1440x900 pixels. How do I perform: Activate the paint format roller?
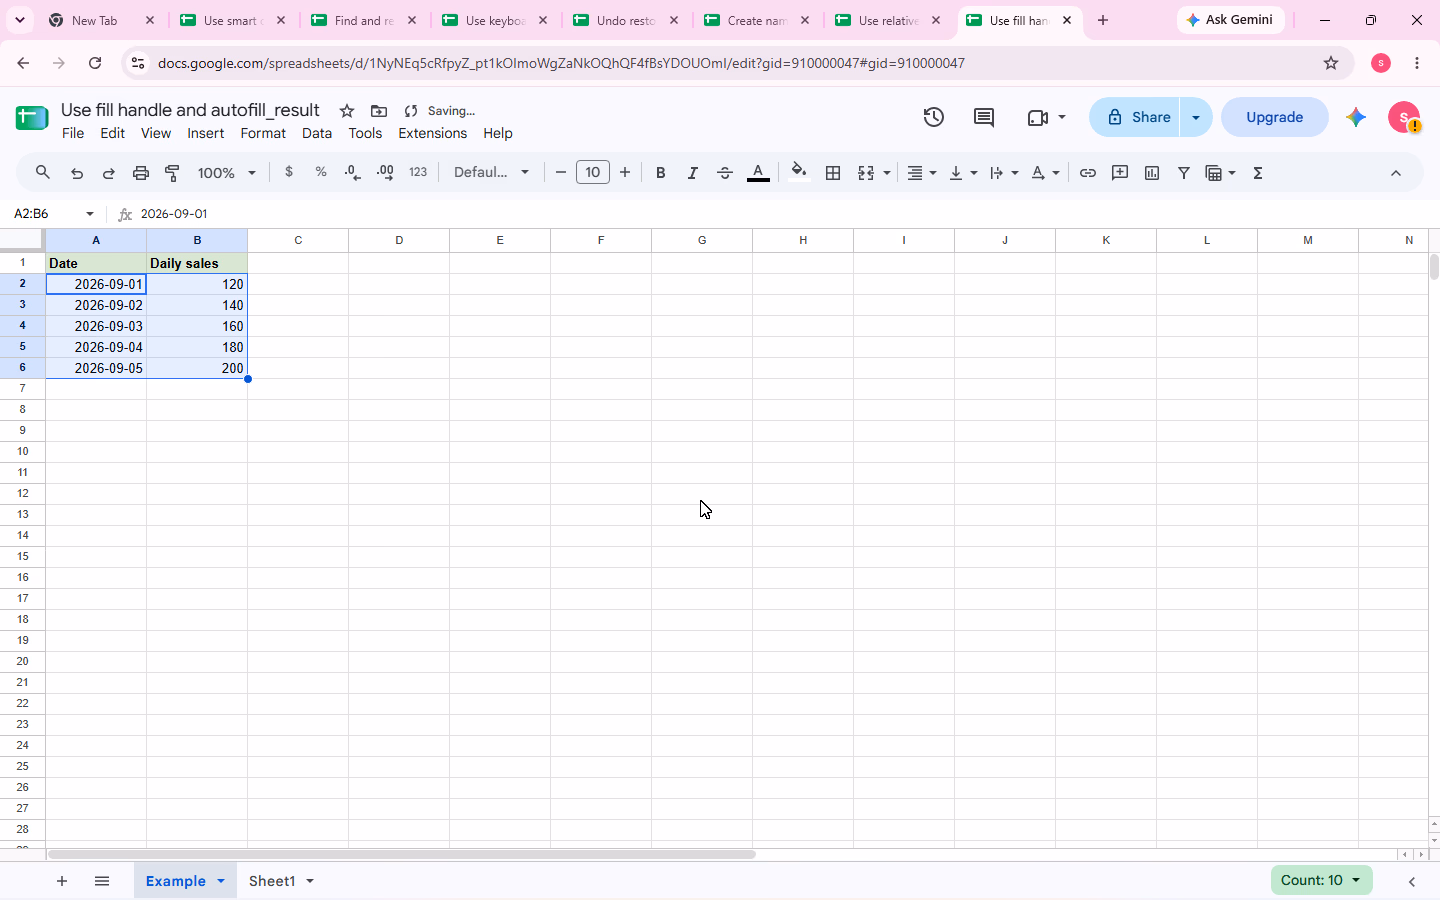(172, 173)
